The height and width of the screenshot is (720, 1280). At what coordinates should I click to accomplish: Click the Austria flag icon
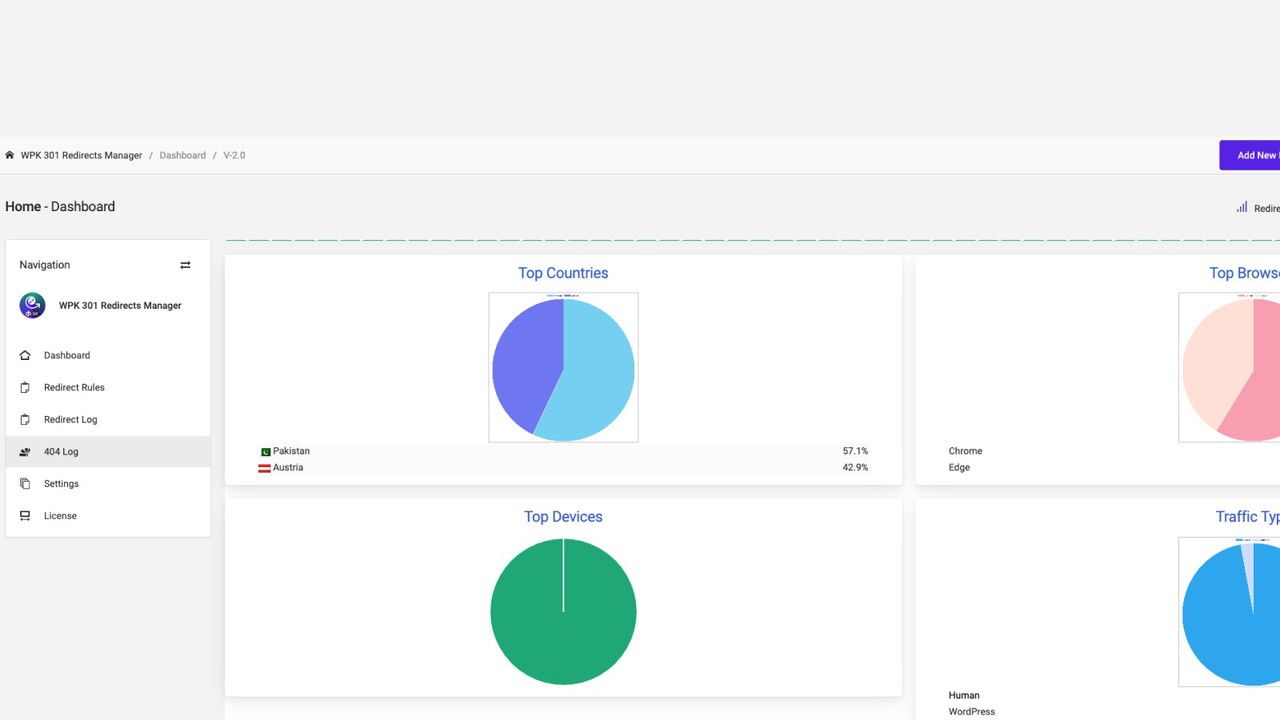pyautogui.click(x=265, y=468)
